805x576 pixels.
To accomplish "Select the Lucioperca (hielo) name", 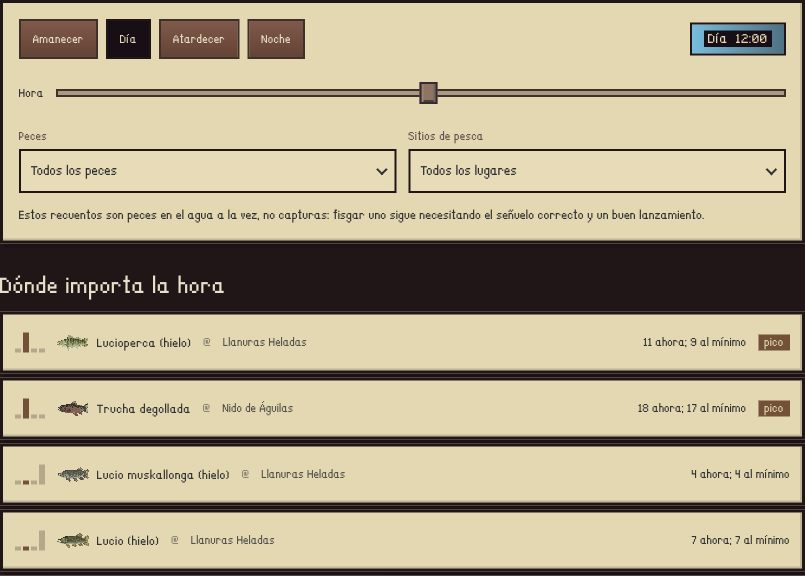I will click(x=143, y=342).
